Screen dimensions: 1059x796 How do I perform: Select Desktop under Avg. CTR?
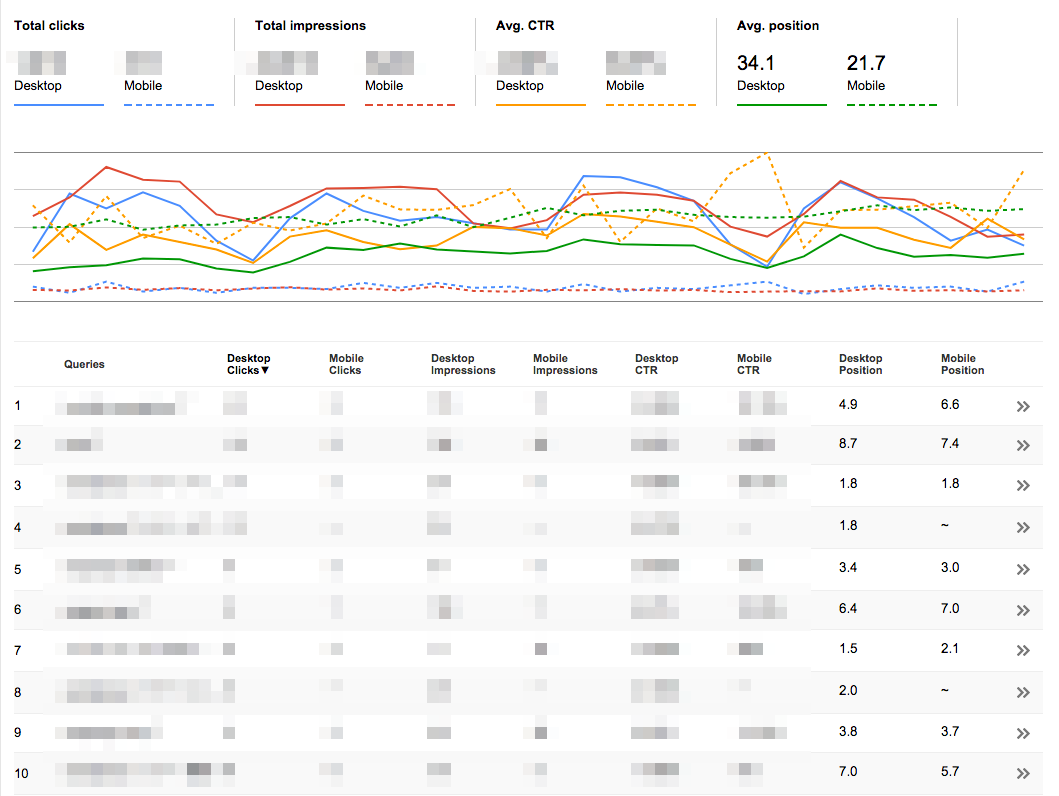(520, 86)
